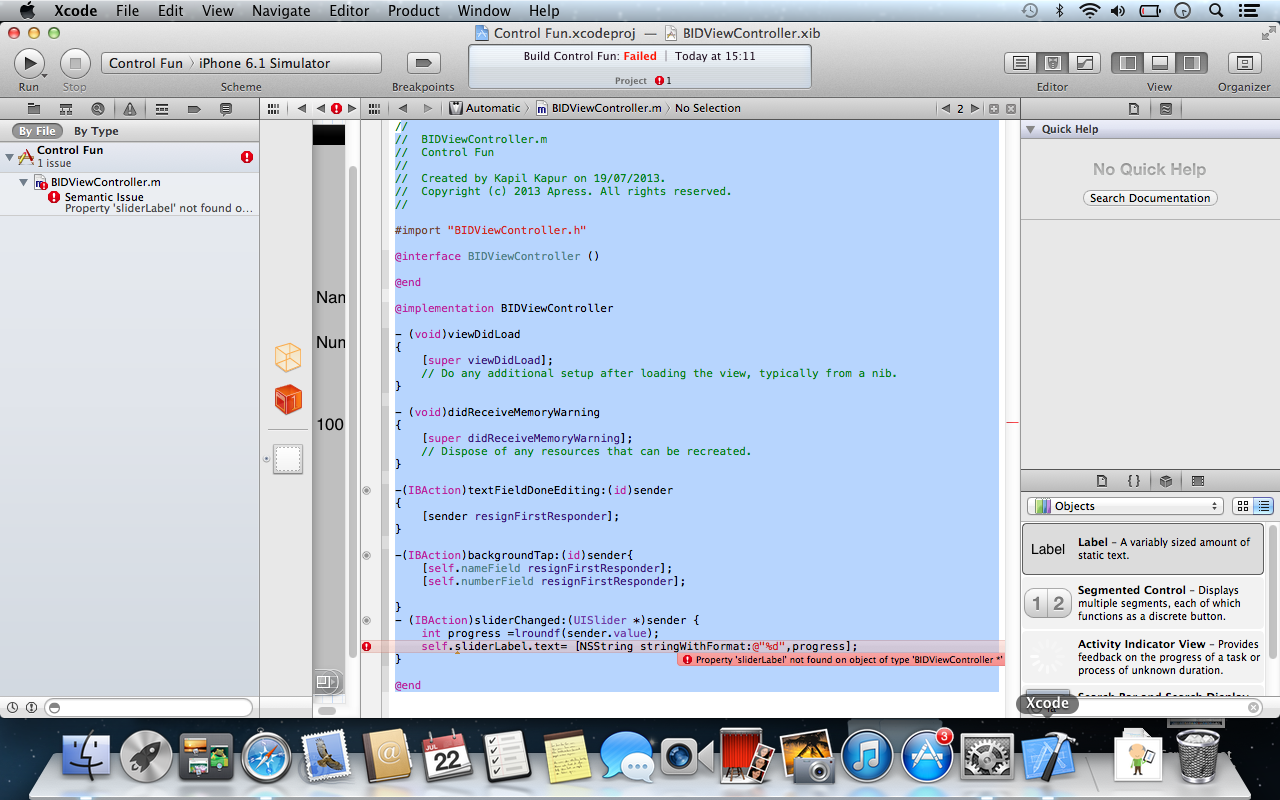This screenshot has width=1280, height=800.
Task: Show the Search navigator
Action: coord(97,108)
